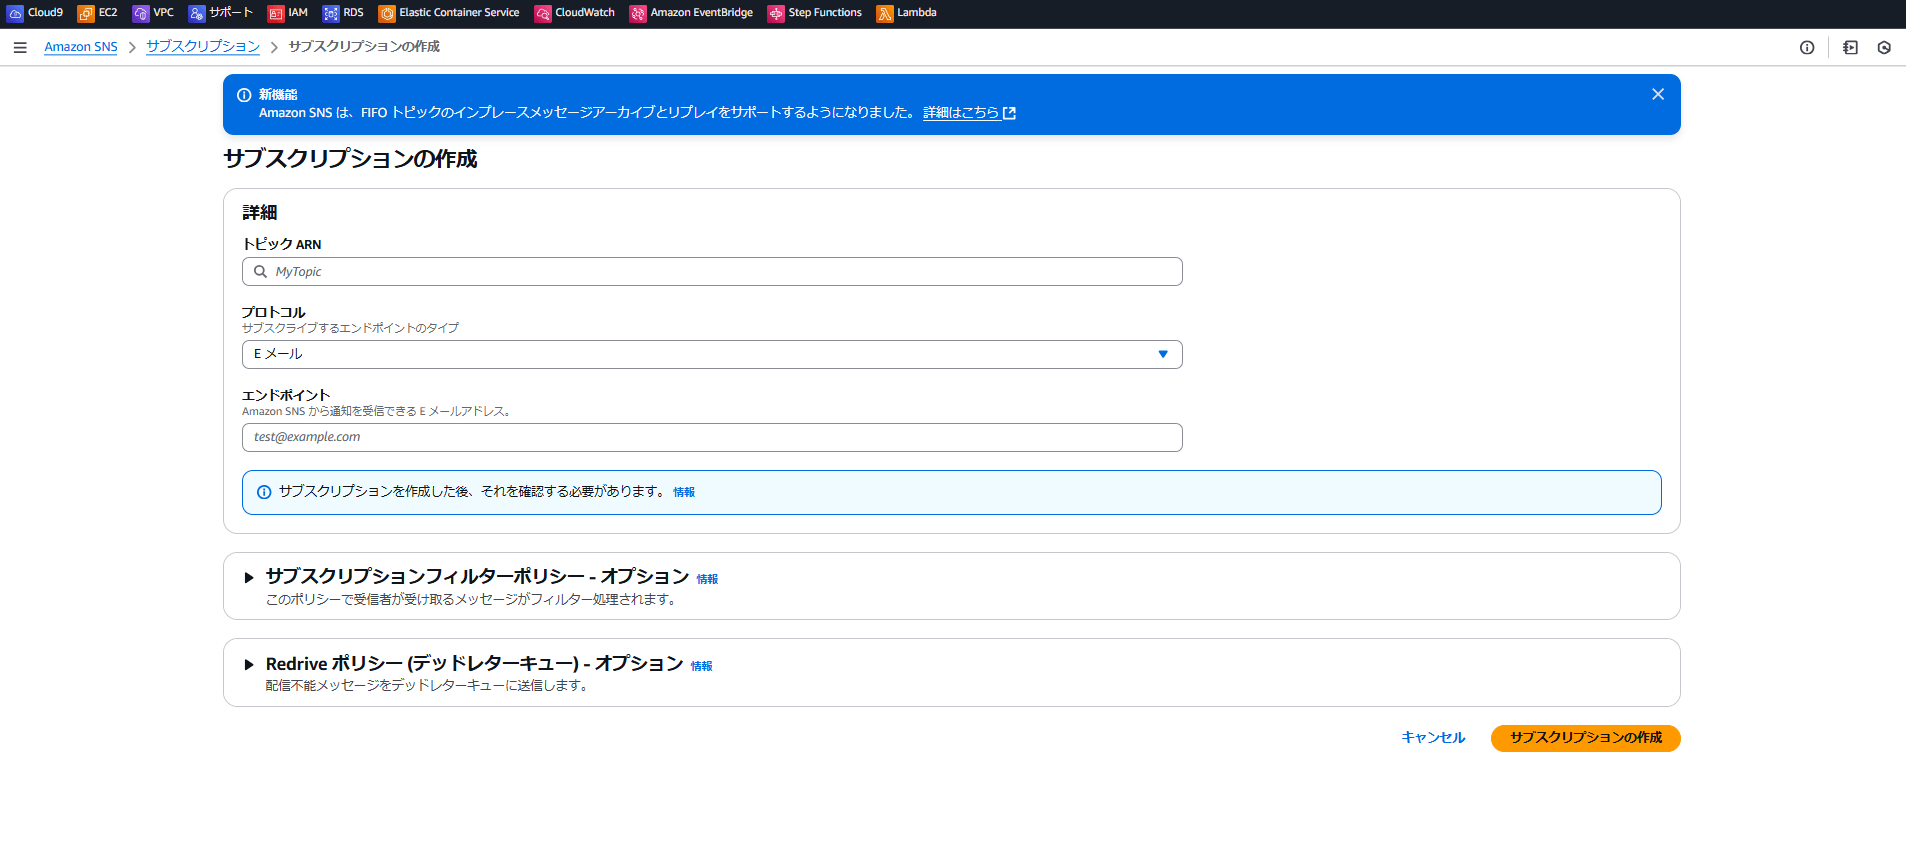Screen dimensions: 1906x842
Task: Open the Elastic Container Service shortcut
Action: 449,13
